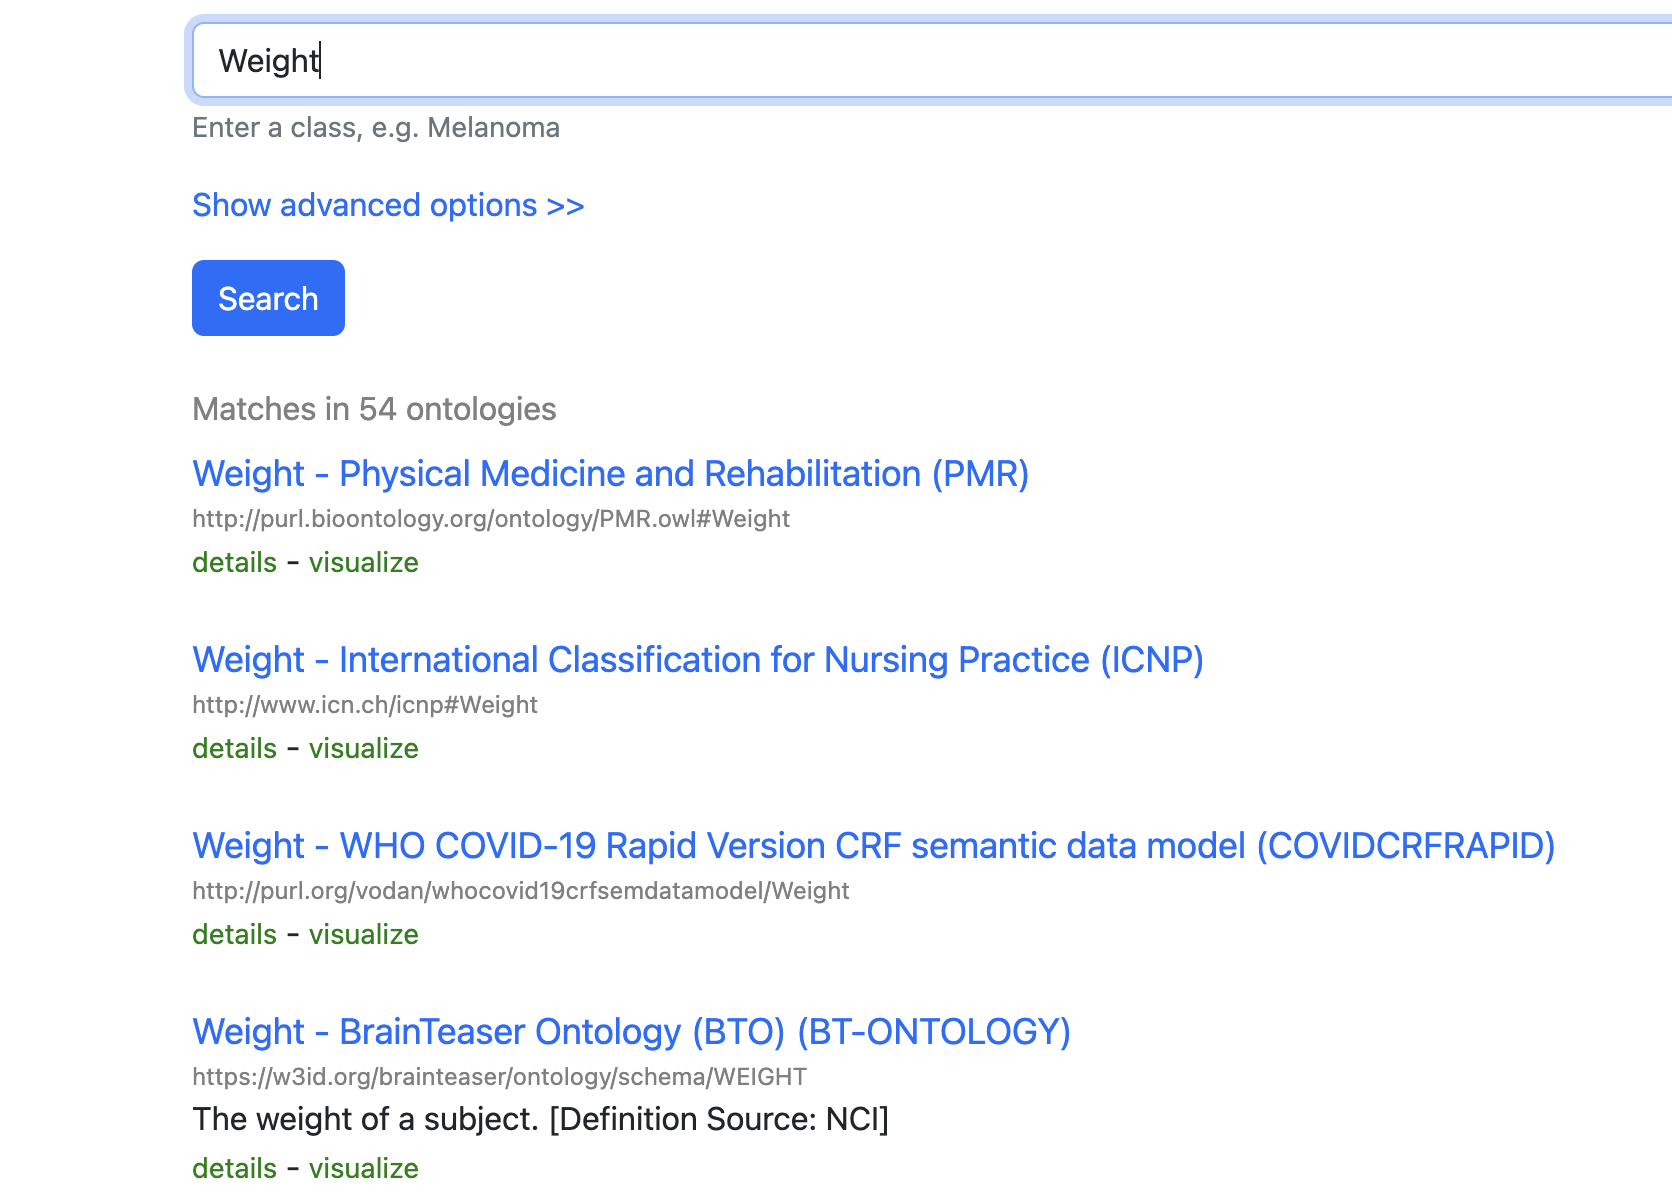View details of ICNP Weight result
1672x1204 pixels.
[233, 748]
